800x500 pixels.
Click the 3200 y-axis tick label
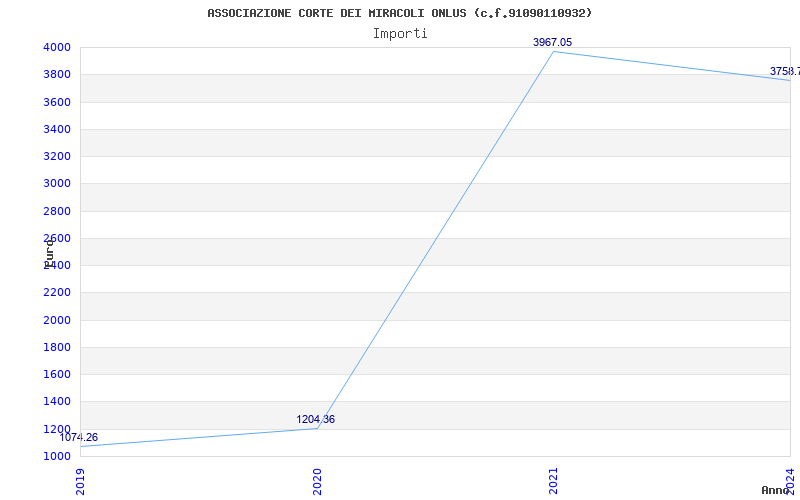[x=57, y=156]
